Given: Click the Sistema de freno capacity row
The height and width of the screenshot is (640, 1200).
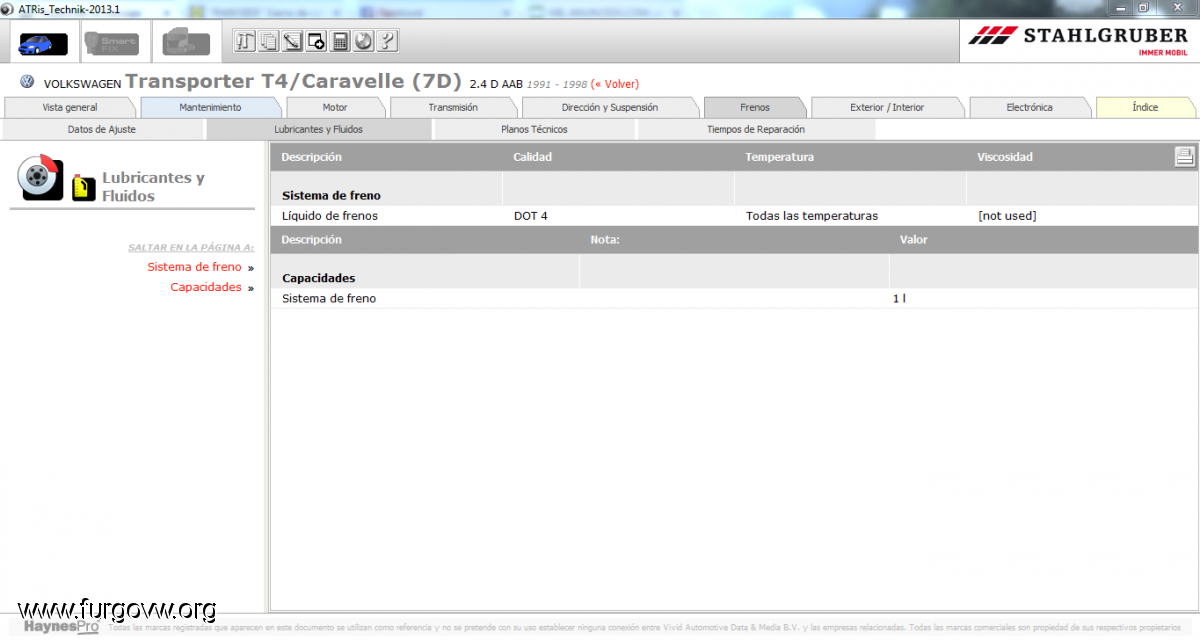Looking at the screenshot, I should tap(734, 298).
